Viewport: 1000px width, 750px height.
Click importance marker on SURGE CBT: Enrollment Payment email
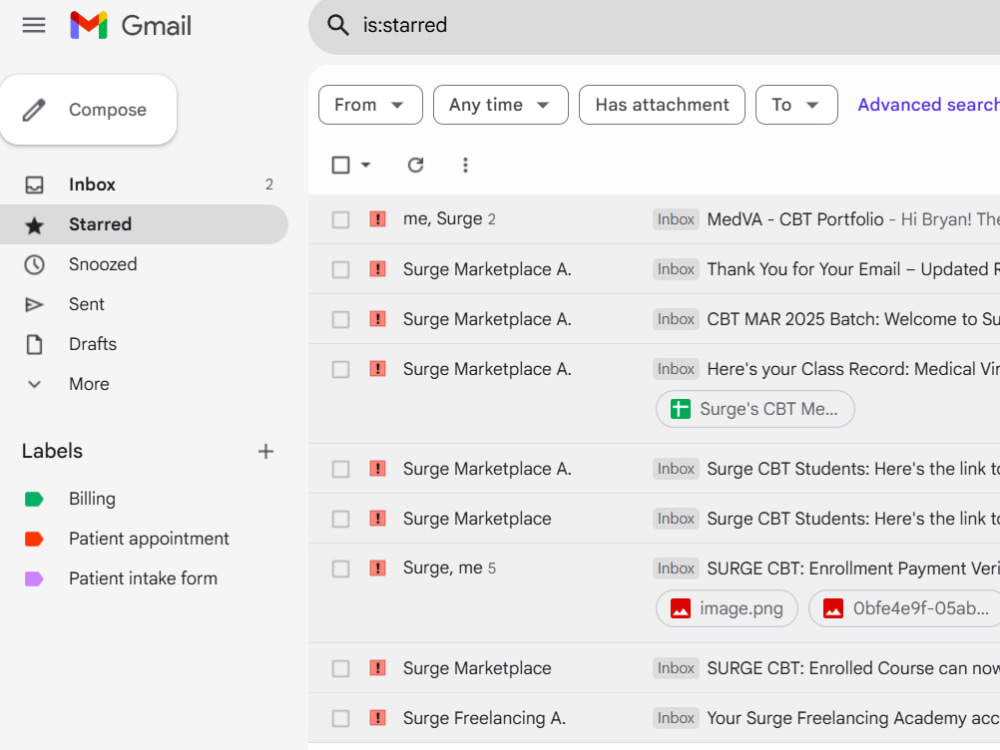point(378,568)
